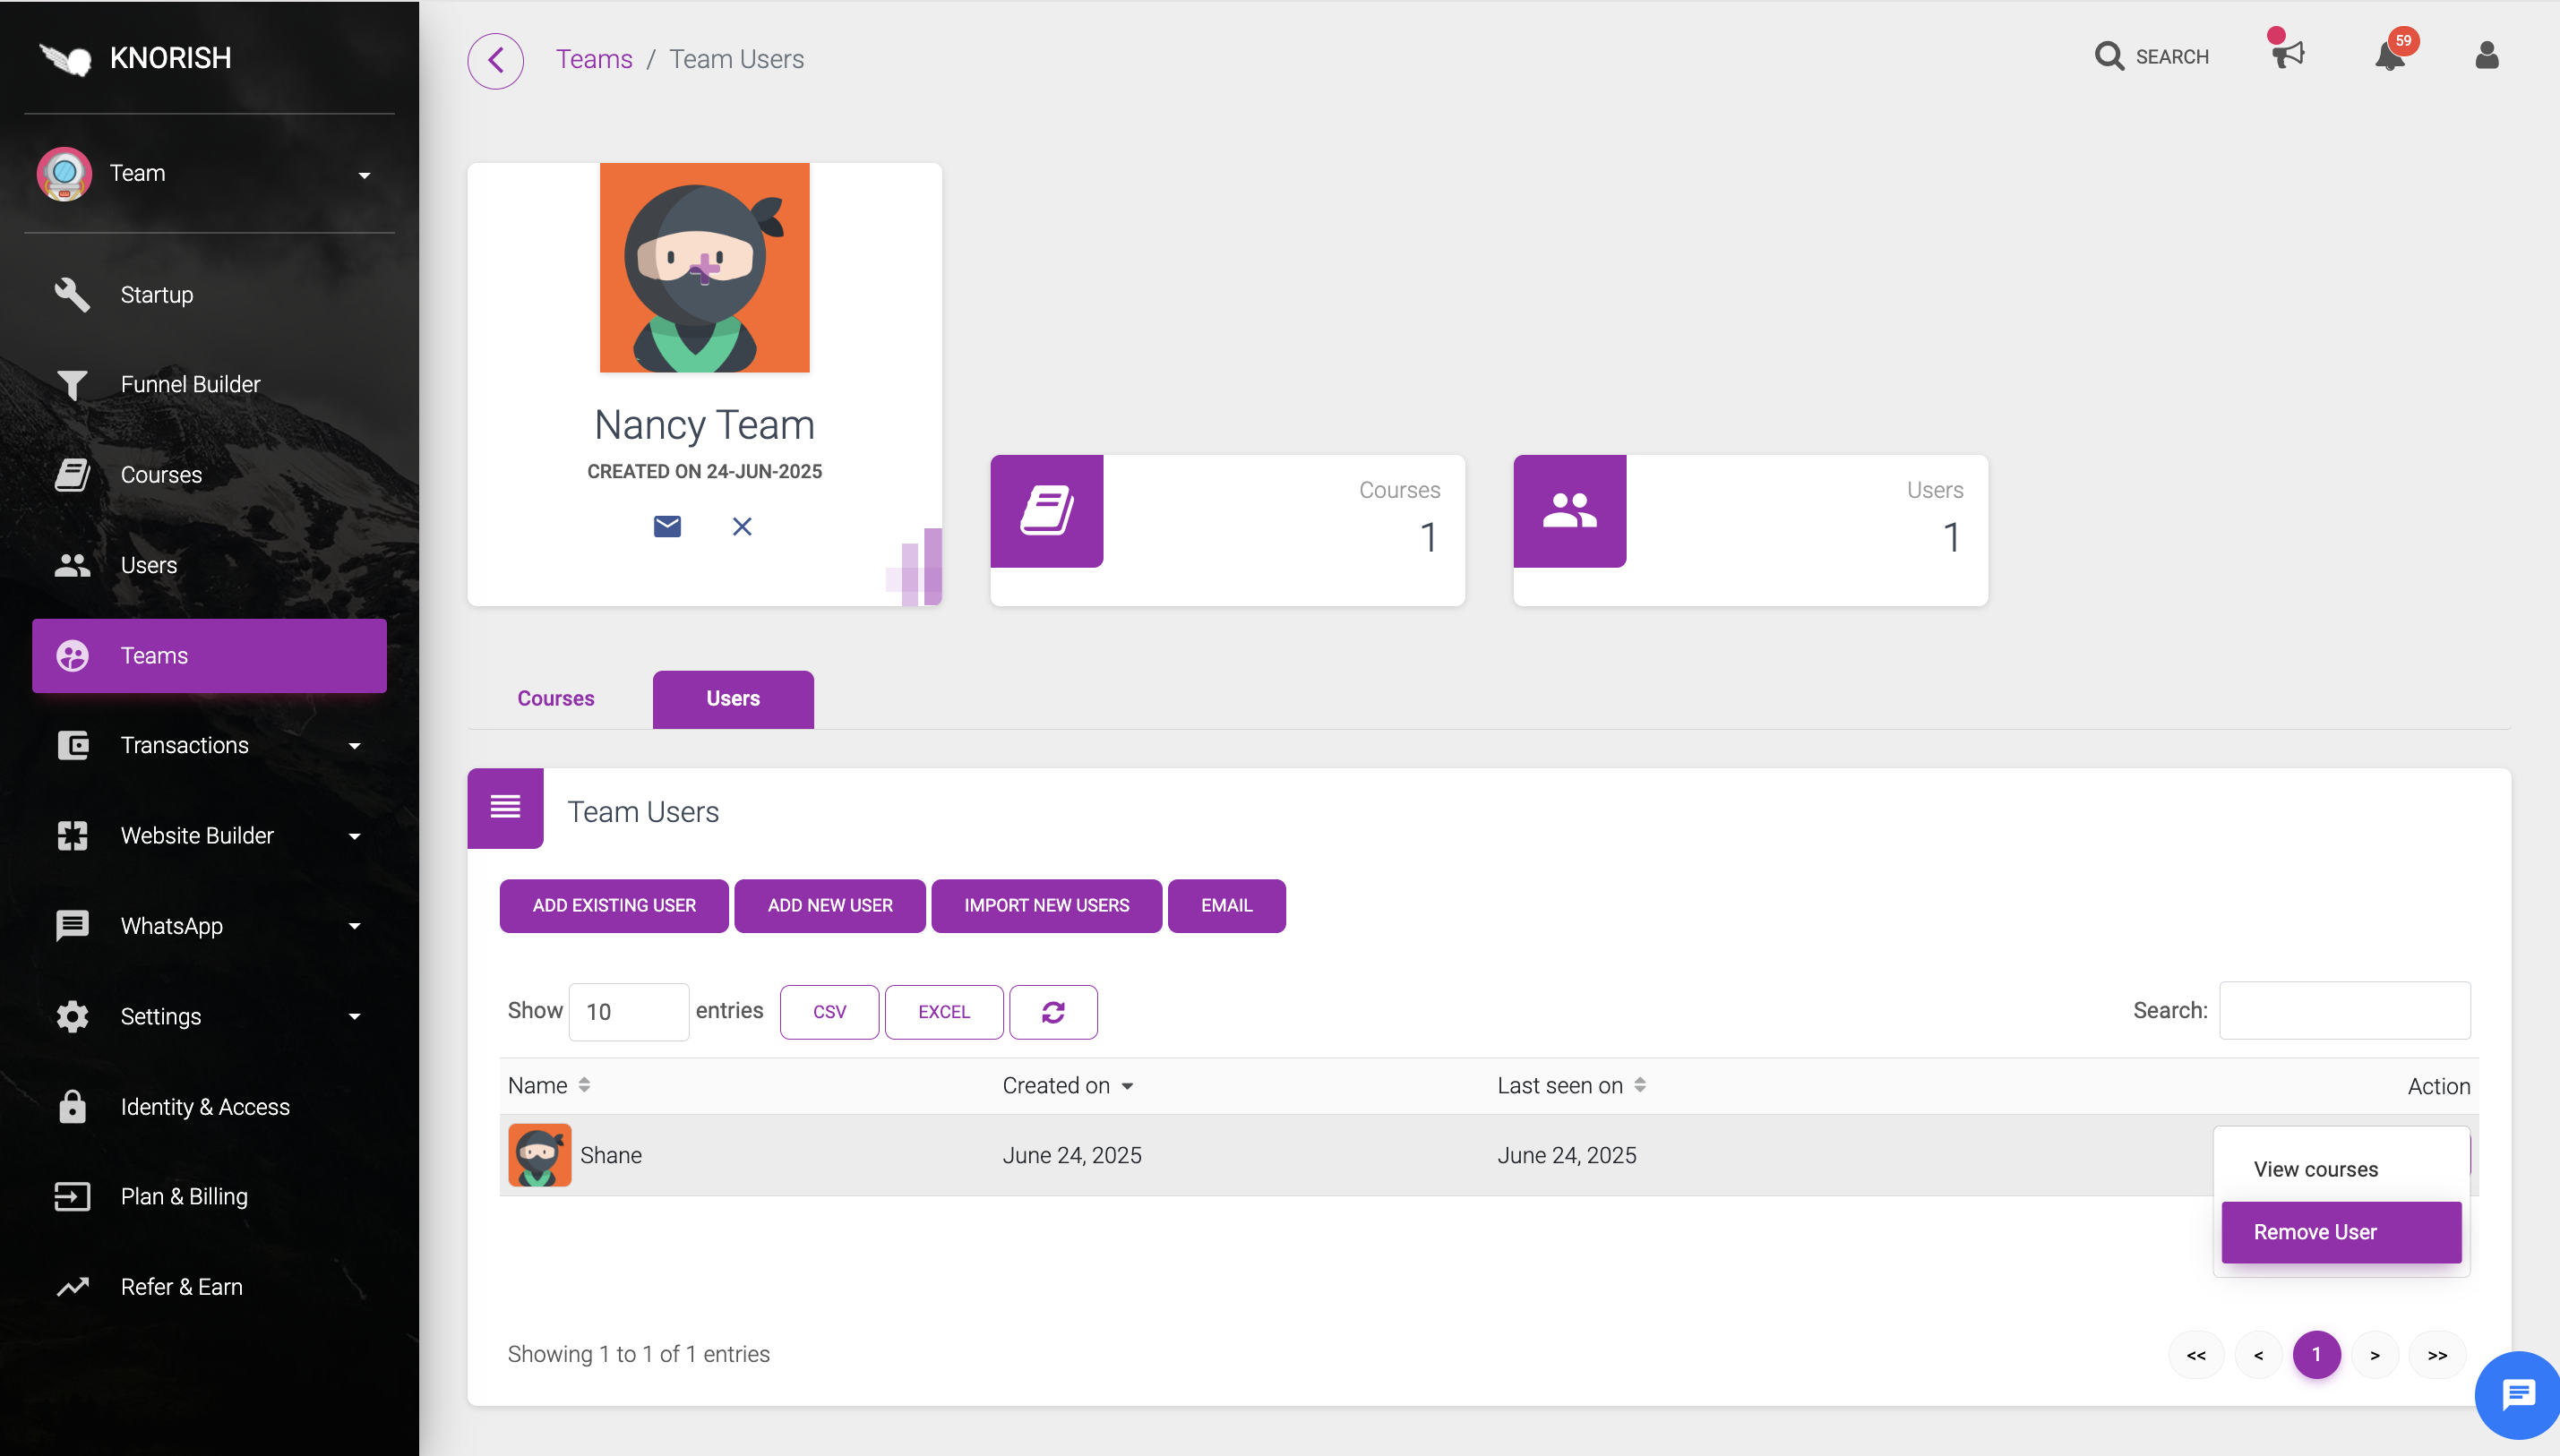2560x1456 pixels.
Task: Go to first page pagination button
Action: point(2196,1355)
